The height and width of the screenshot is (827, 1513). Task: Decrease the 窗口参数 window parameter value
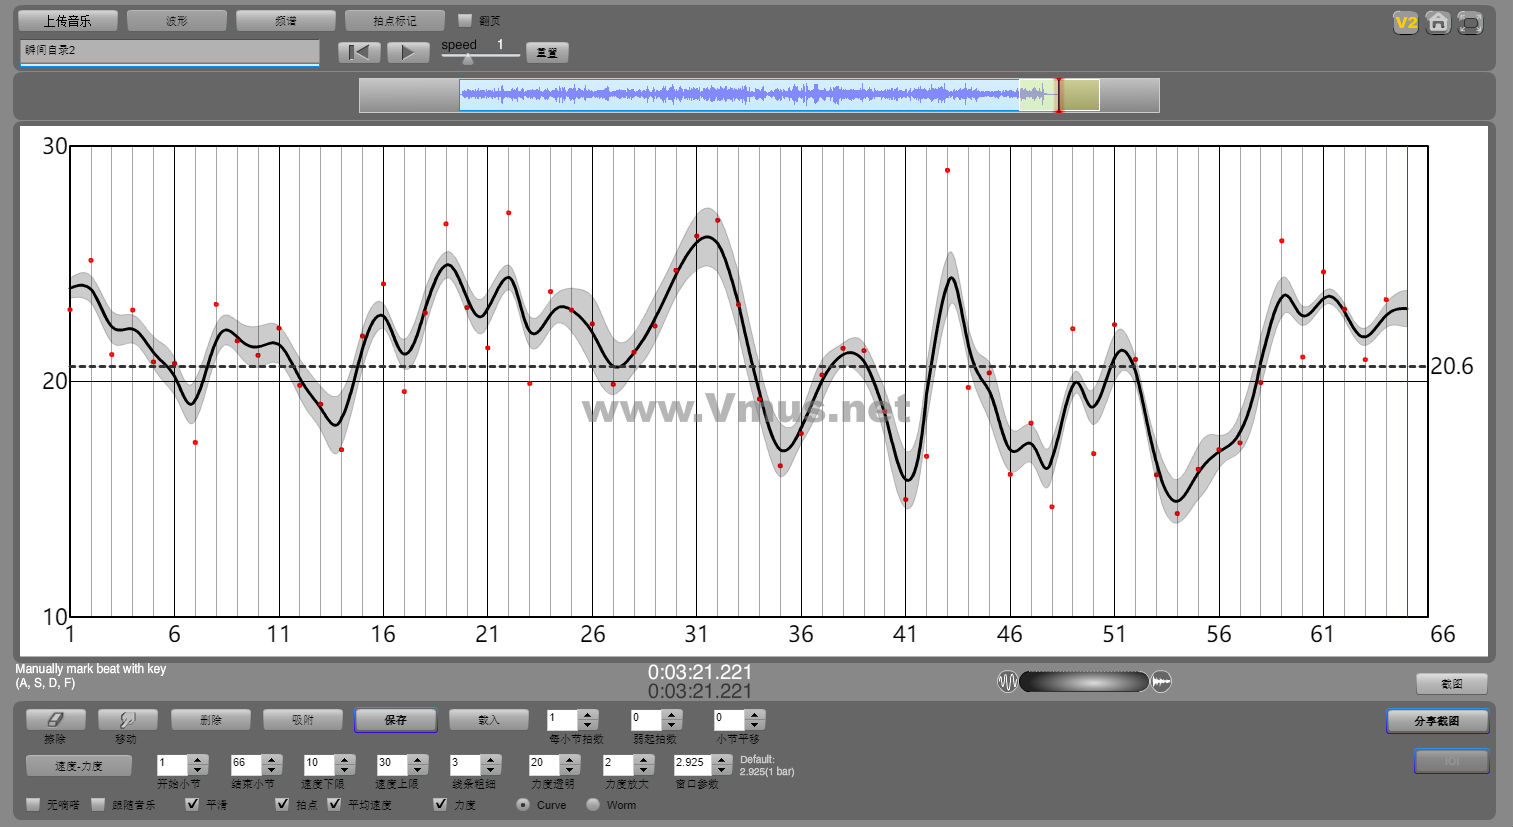[723, 770]
